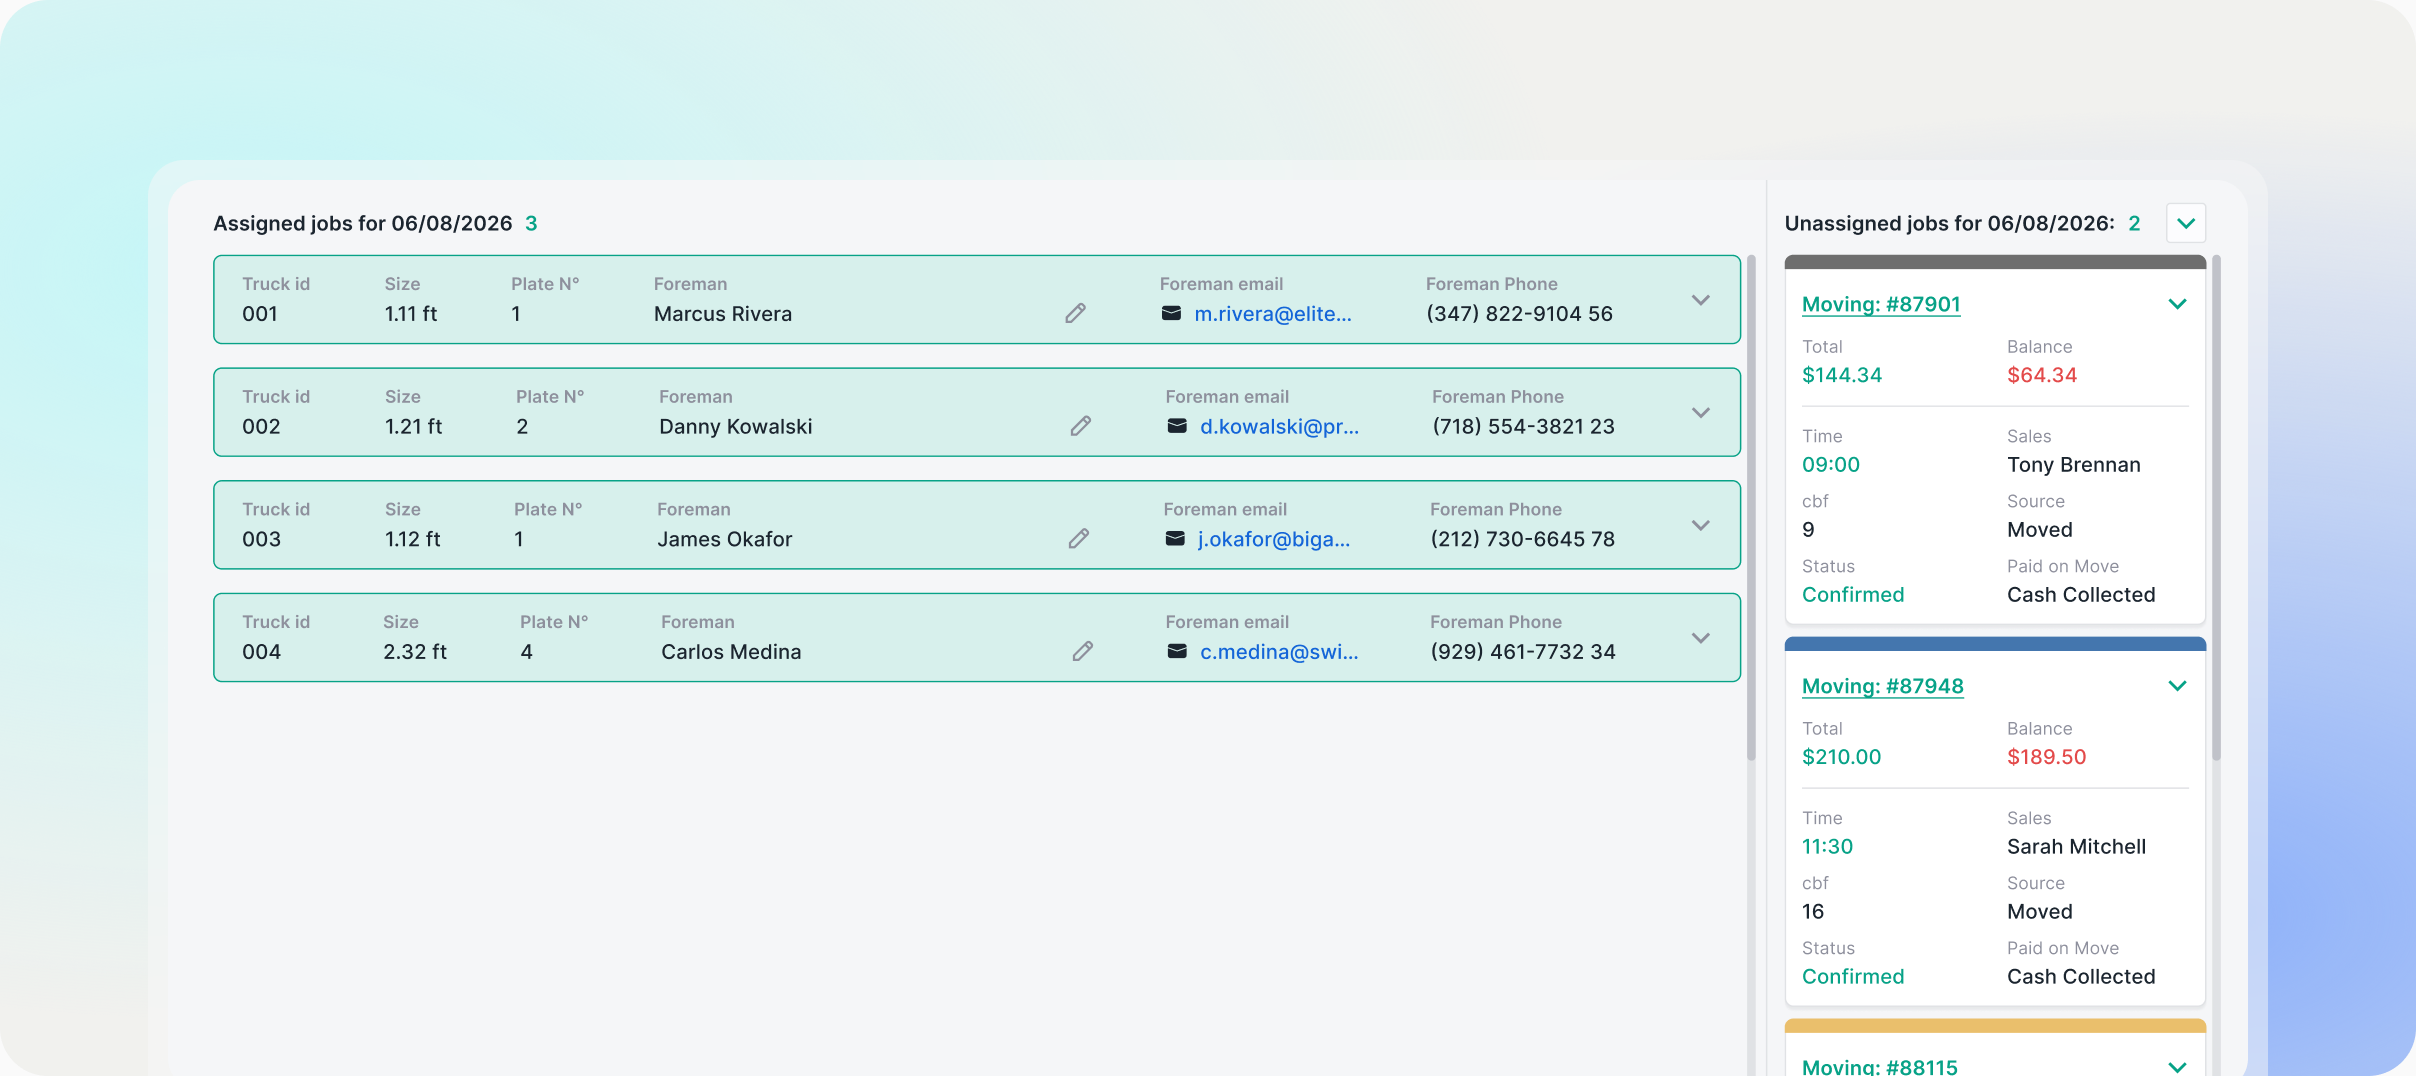Click foreman name Carlos Medina
Viewport: 2416px width, 1076px height.
[x=731, y=651]
